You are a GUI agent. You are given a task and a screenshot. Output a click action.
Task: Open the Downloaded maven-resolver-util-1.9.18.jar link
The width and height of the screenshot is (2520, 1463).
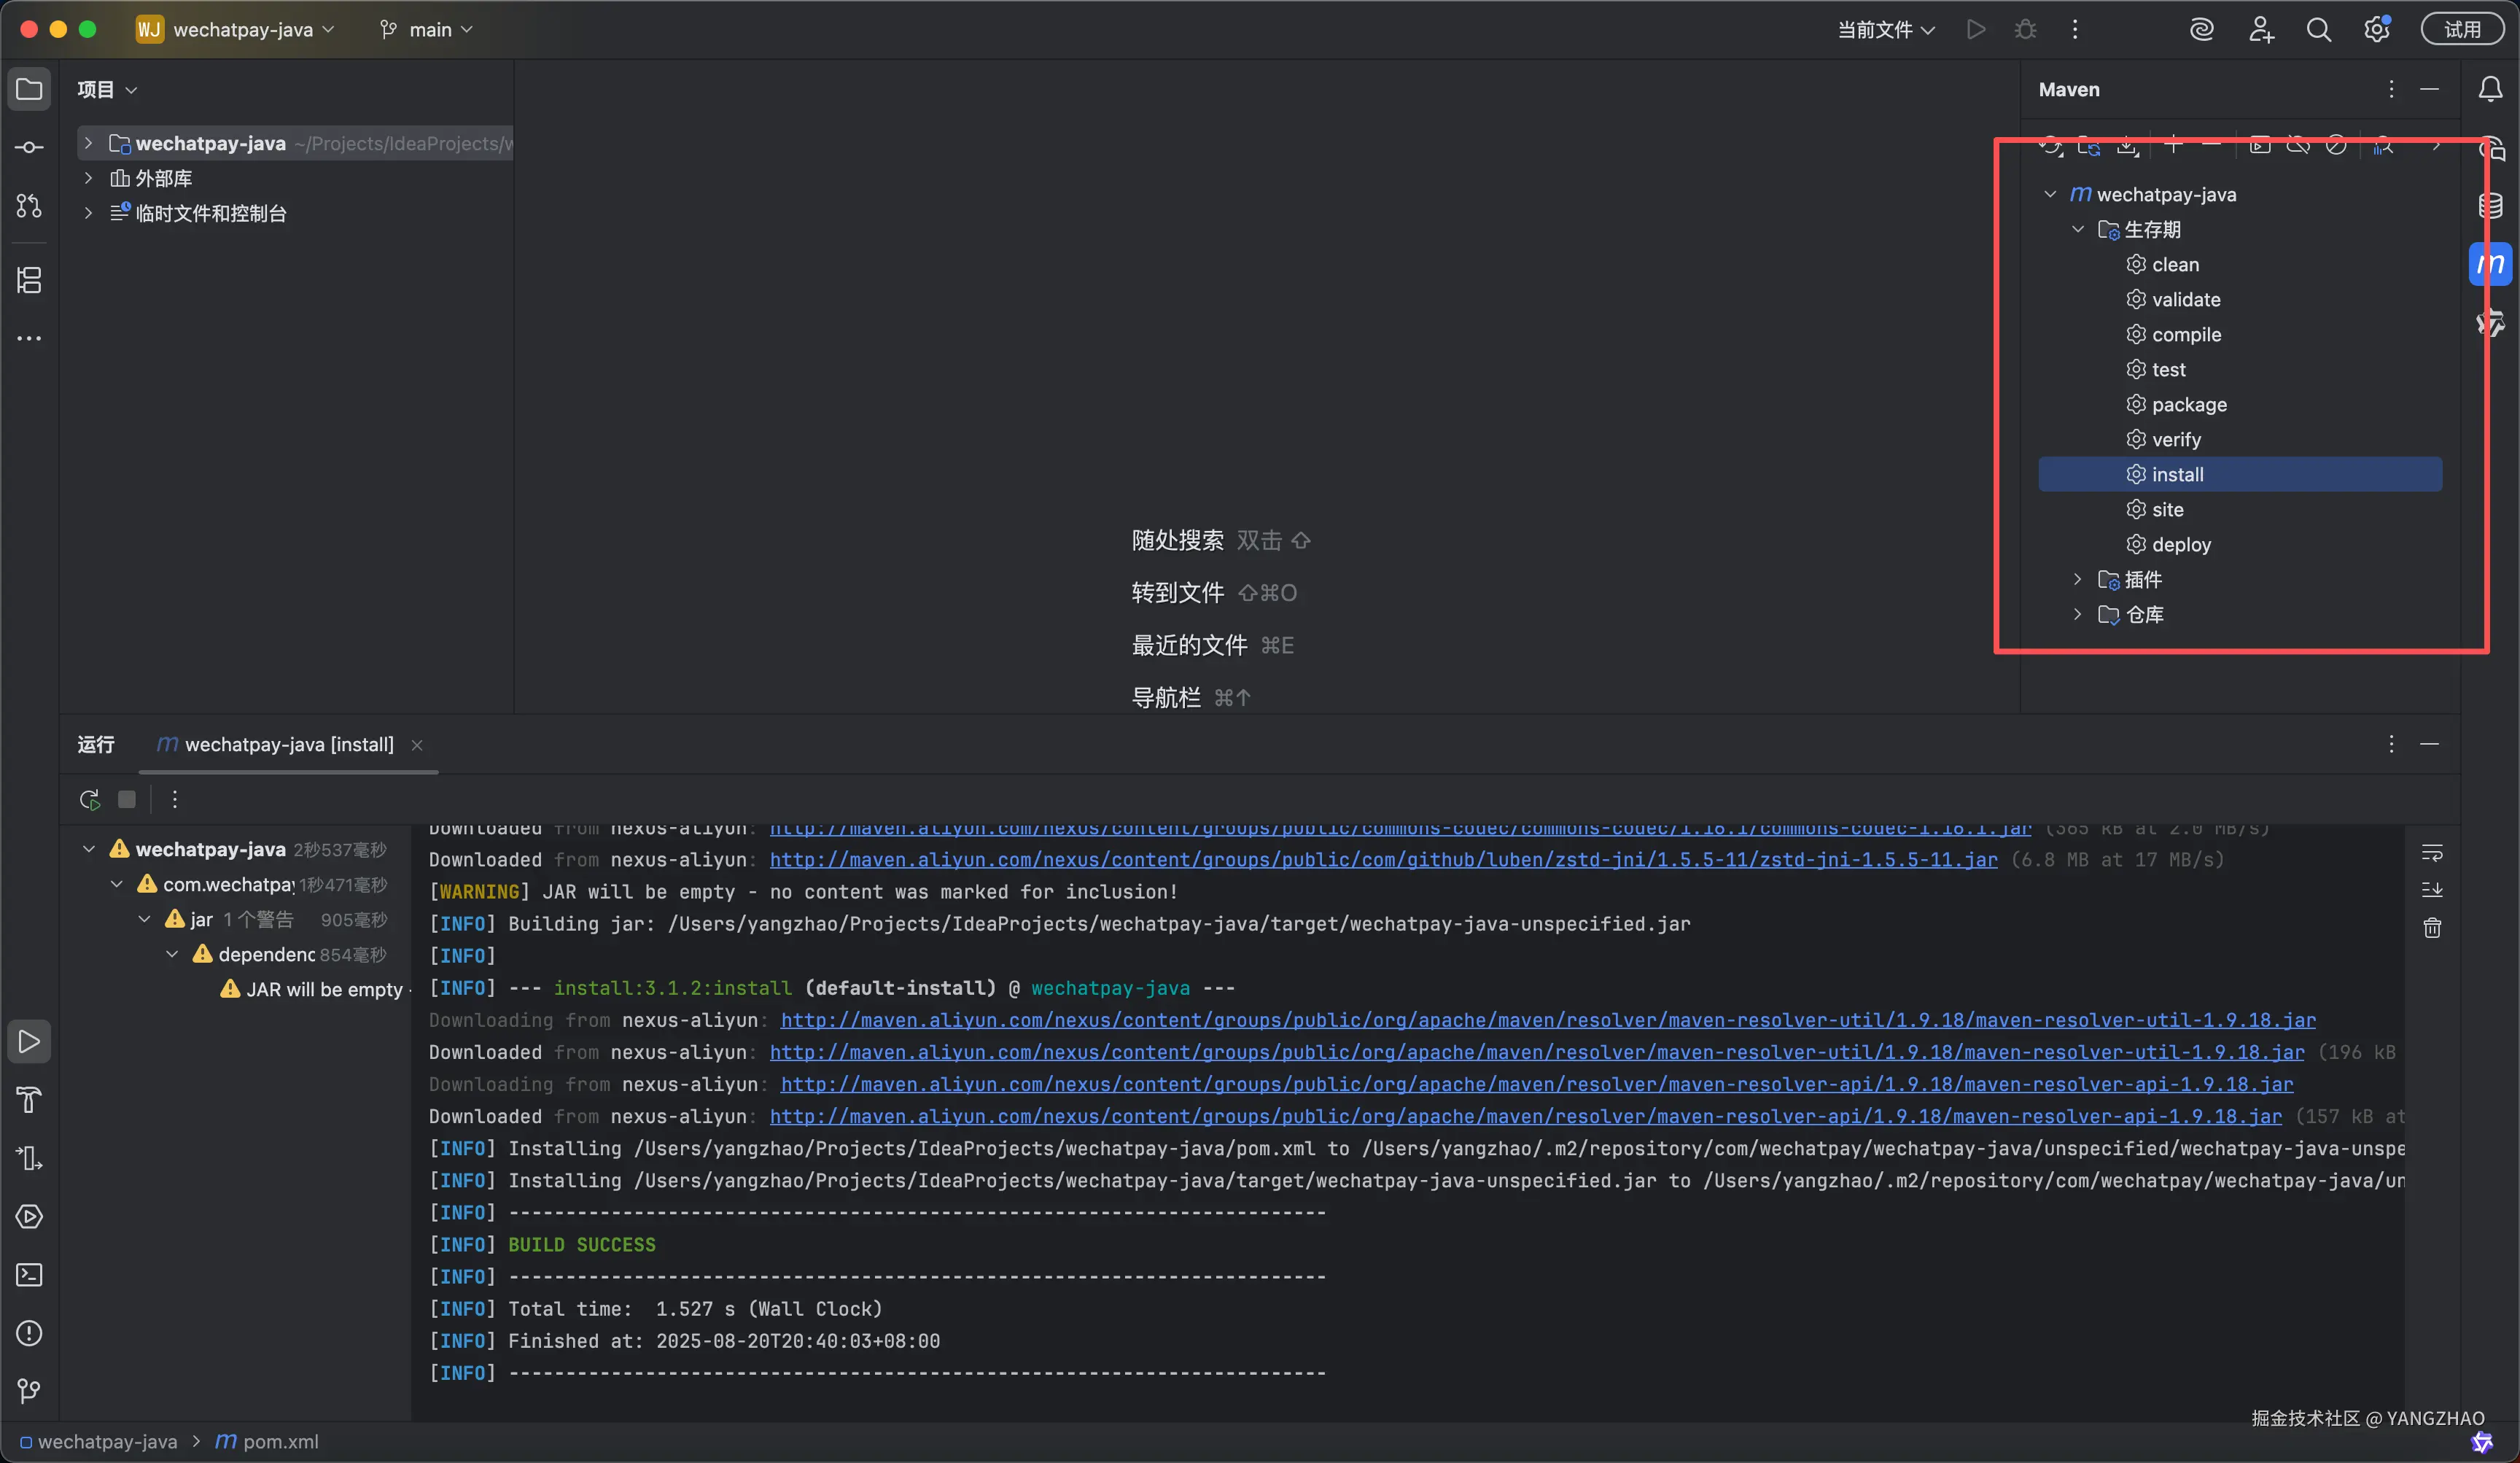[x=1536, y=1052]
